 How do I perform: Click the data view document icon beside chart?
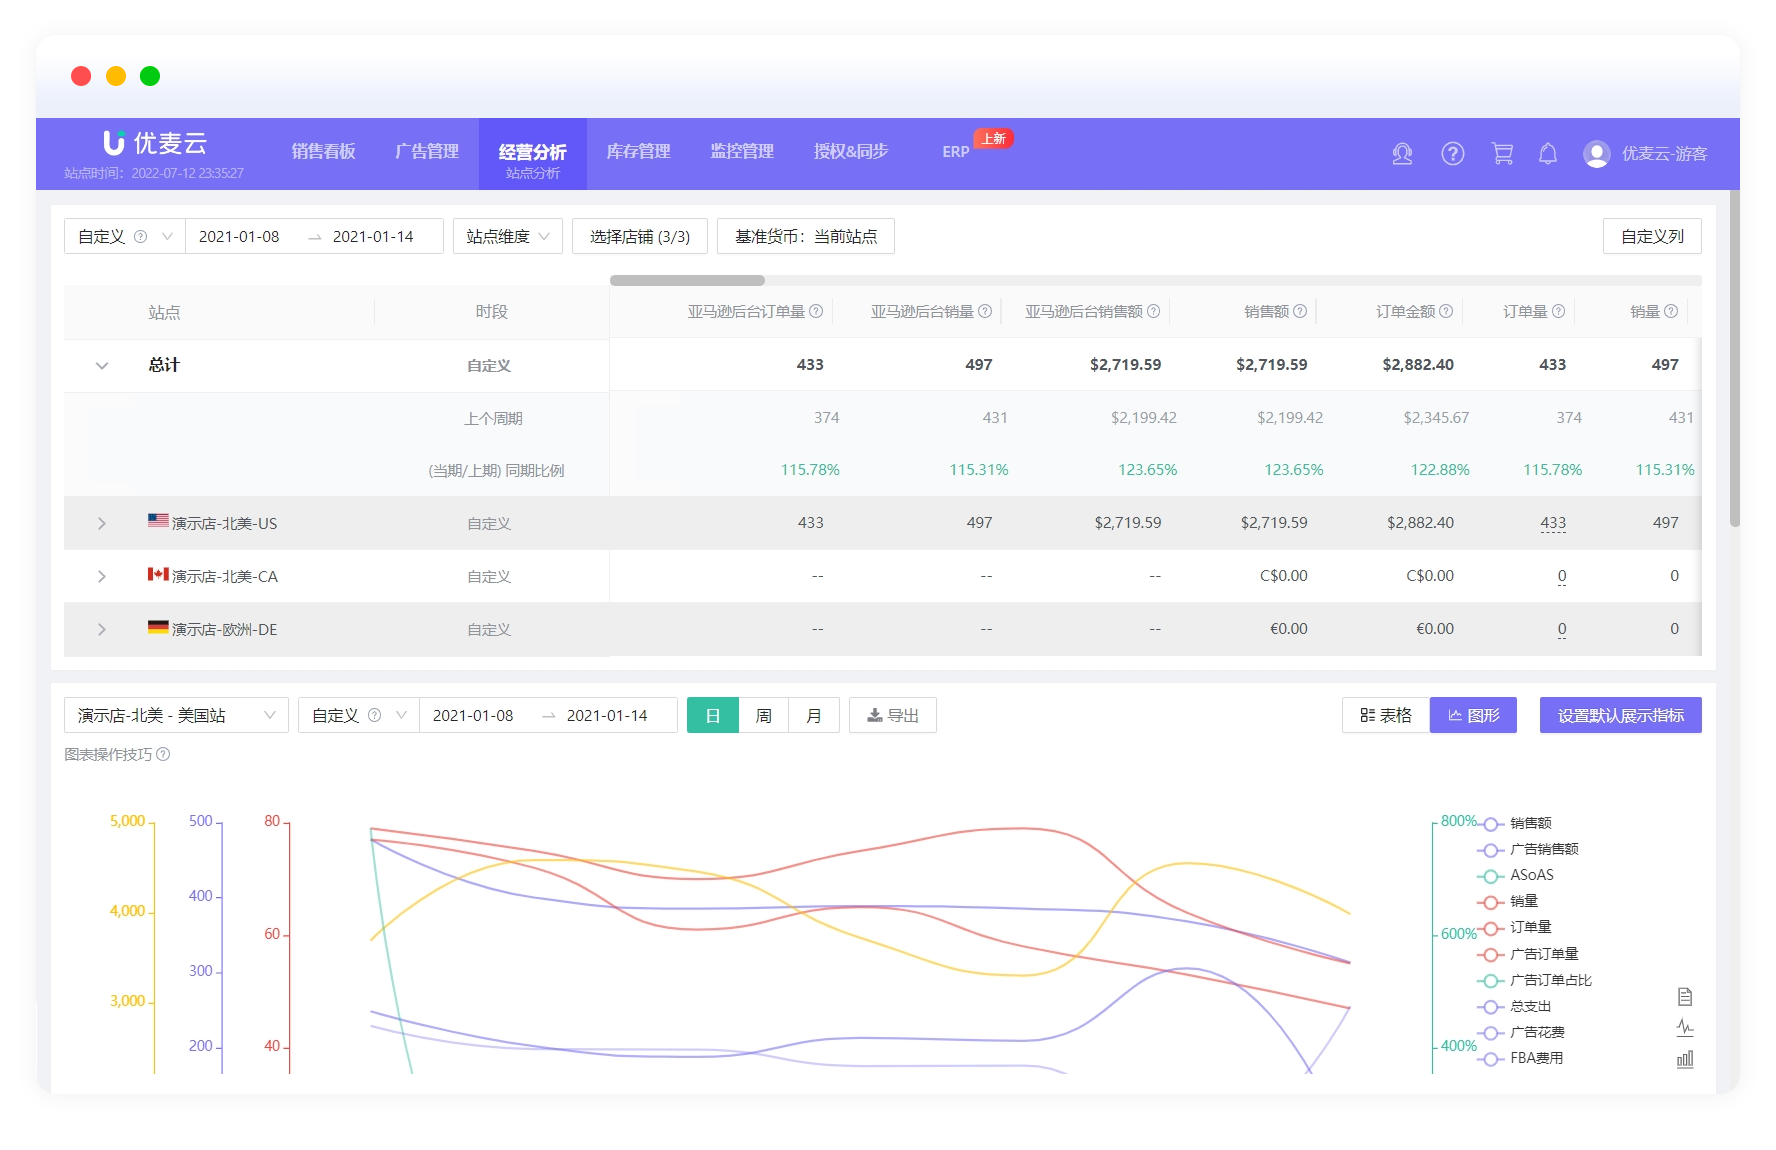click(1685, 997)
